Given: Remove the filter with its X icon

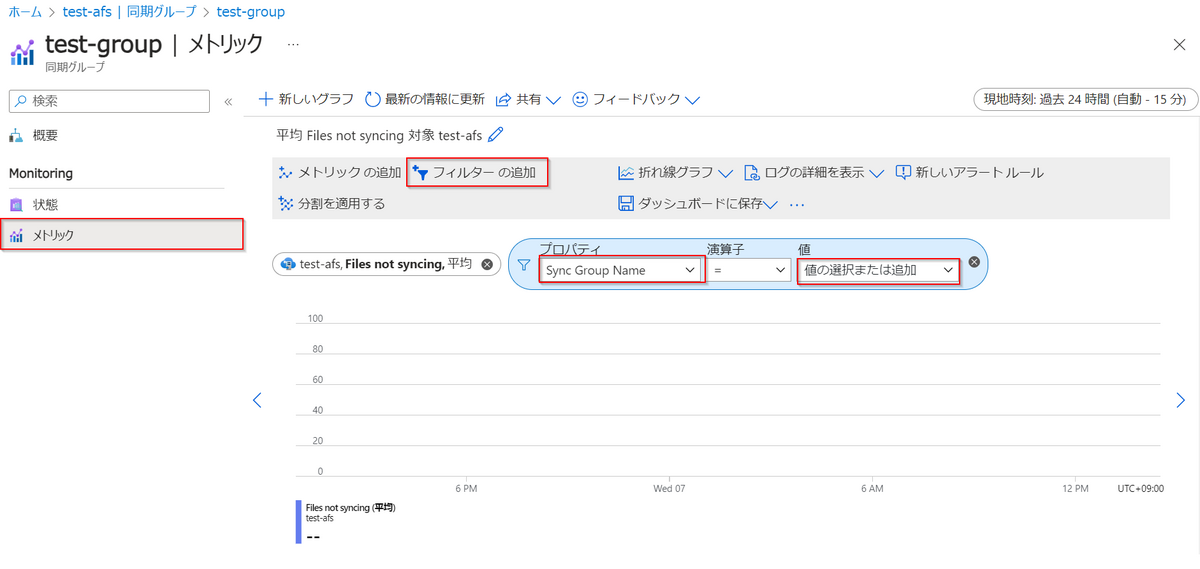Looking at the screenshot, I should [973, 263].
